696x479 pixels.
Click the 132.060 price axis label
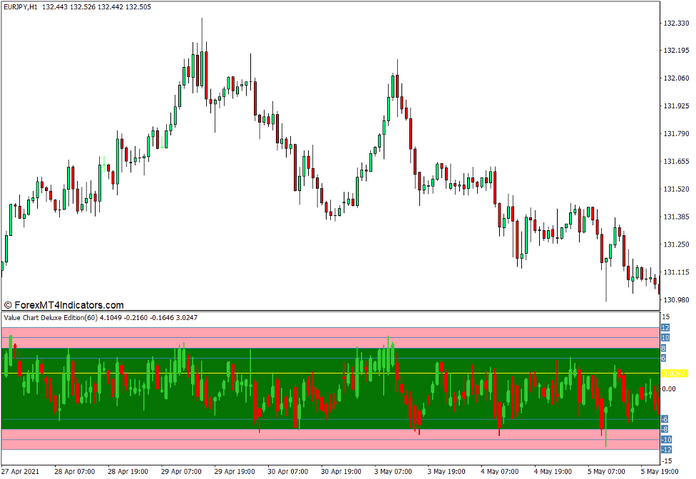[676, 78]
